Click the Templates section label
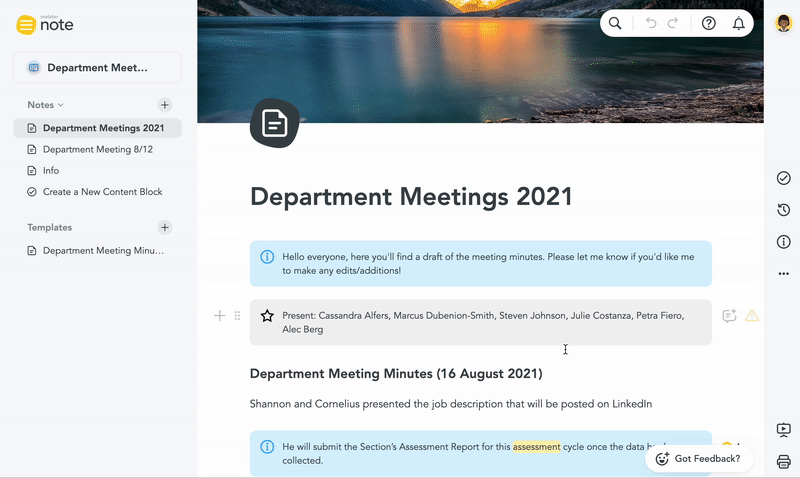The width and height of the screenshot is (800, 478). click(49, 228)
